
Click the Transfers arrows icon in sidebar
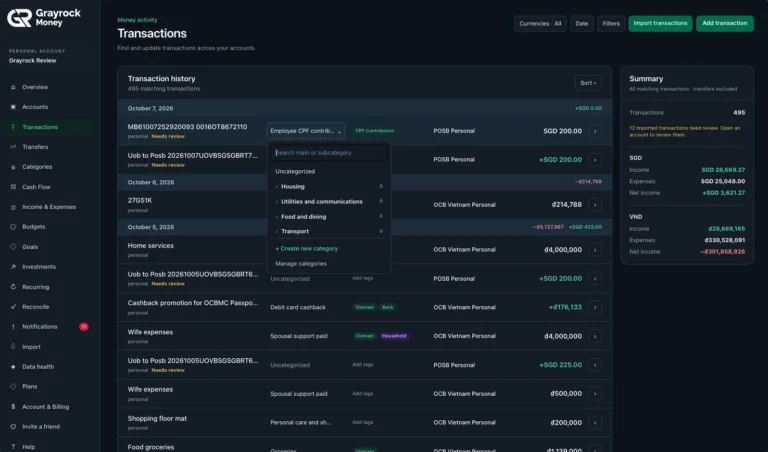(13, 147)
